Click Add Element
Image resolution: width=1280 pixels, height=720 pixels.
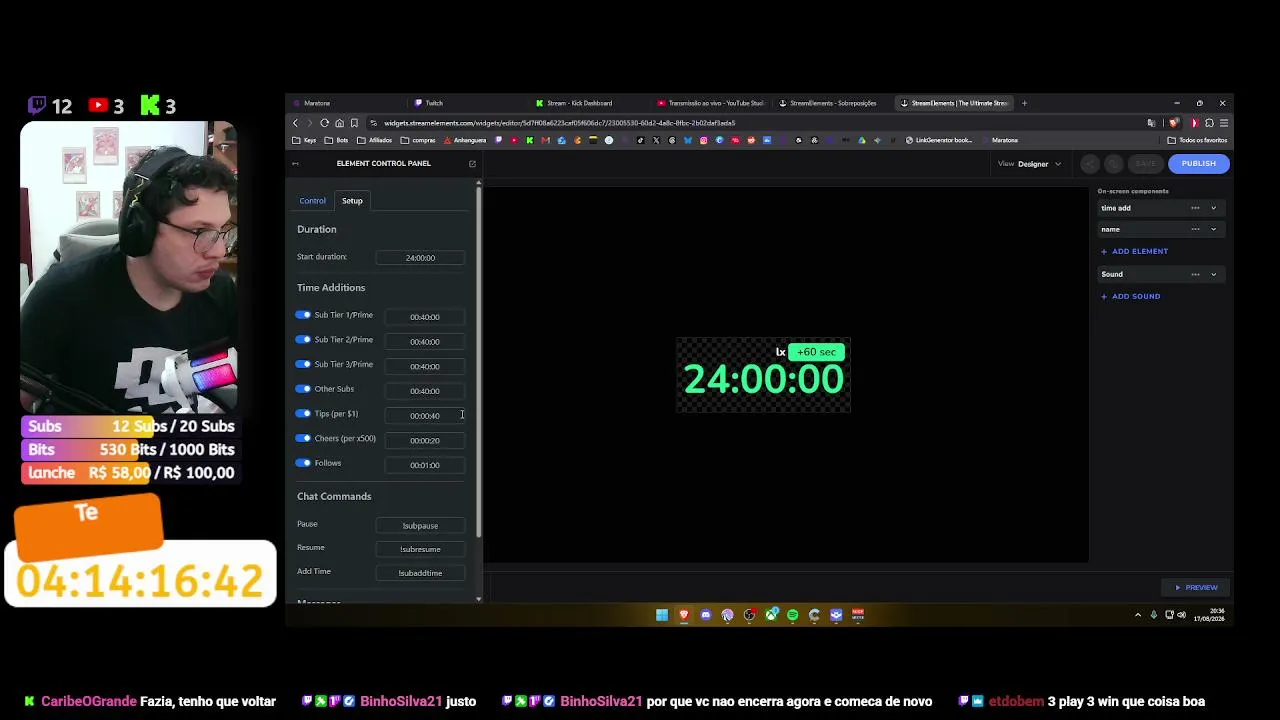tap(1134, 251)
